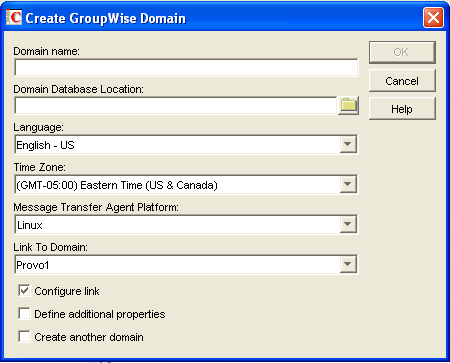450x363 pixels.
Task: Open Message Transfer Agent Platform dropdown arrow
Action: pyautogui.click(x=348, y=224)
